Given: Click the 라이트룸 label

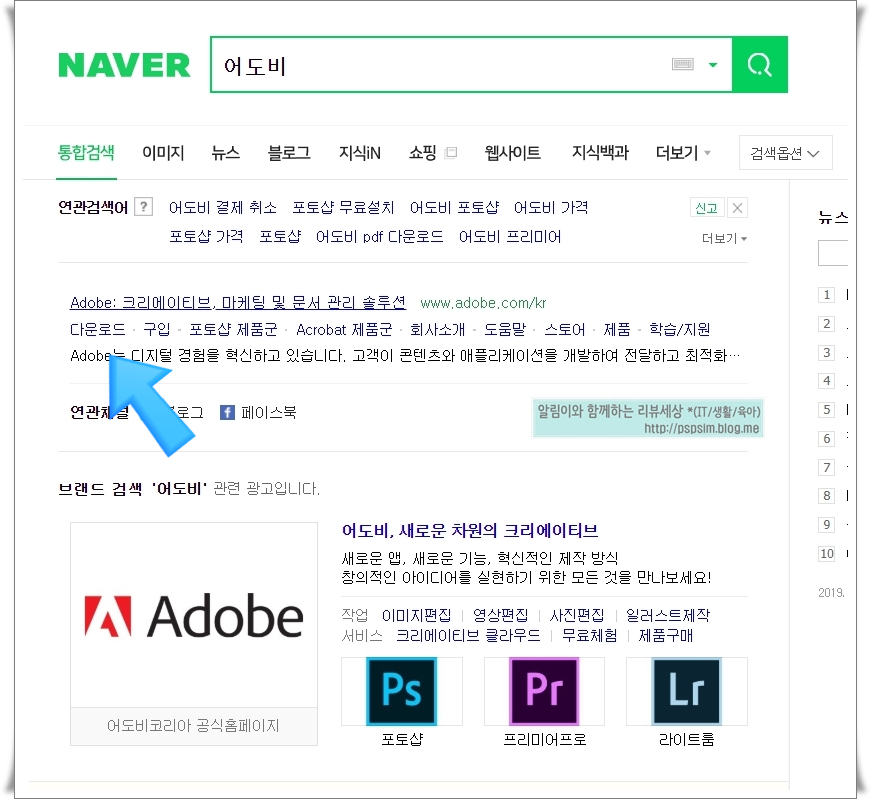Looking at the screenshot, I should point(687,739).
